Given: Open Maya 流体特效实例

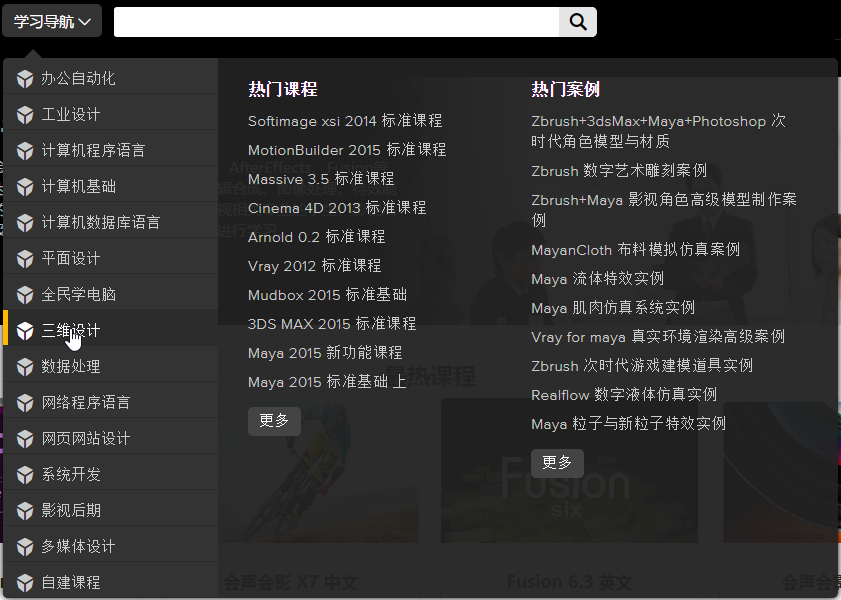Looking at the screenshot, I should (597, 278).
